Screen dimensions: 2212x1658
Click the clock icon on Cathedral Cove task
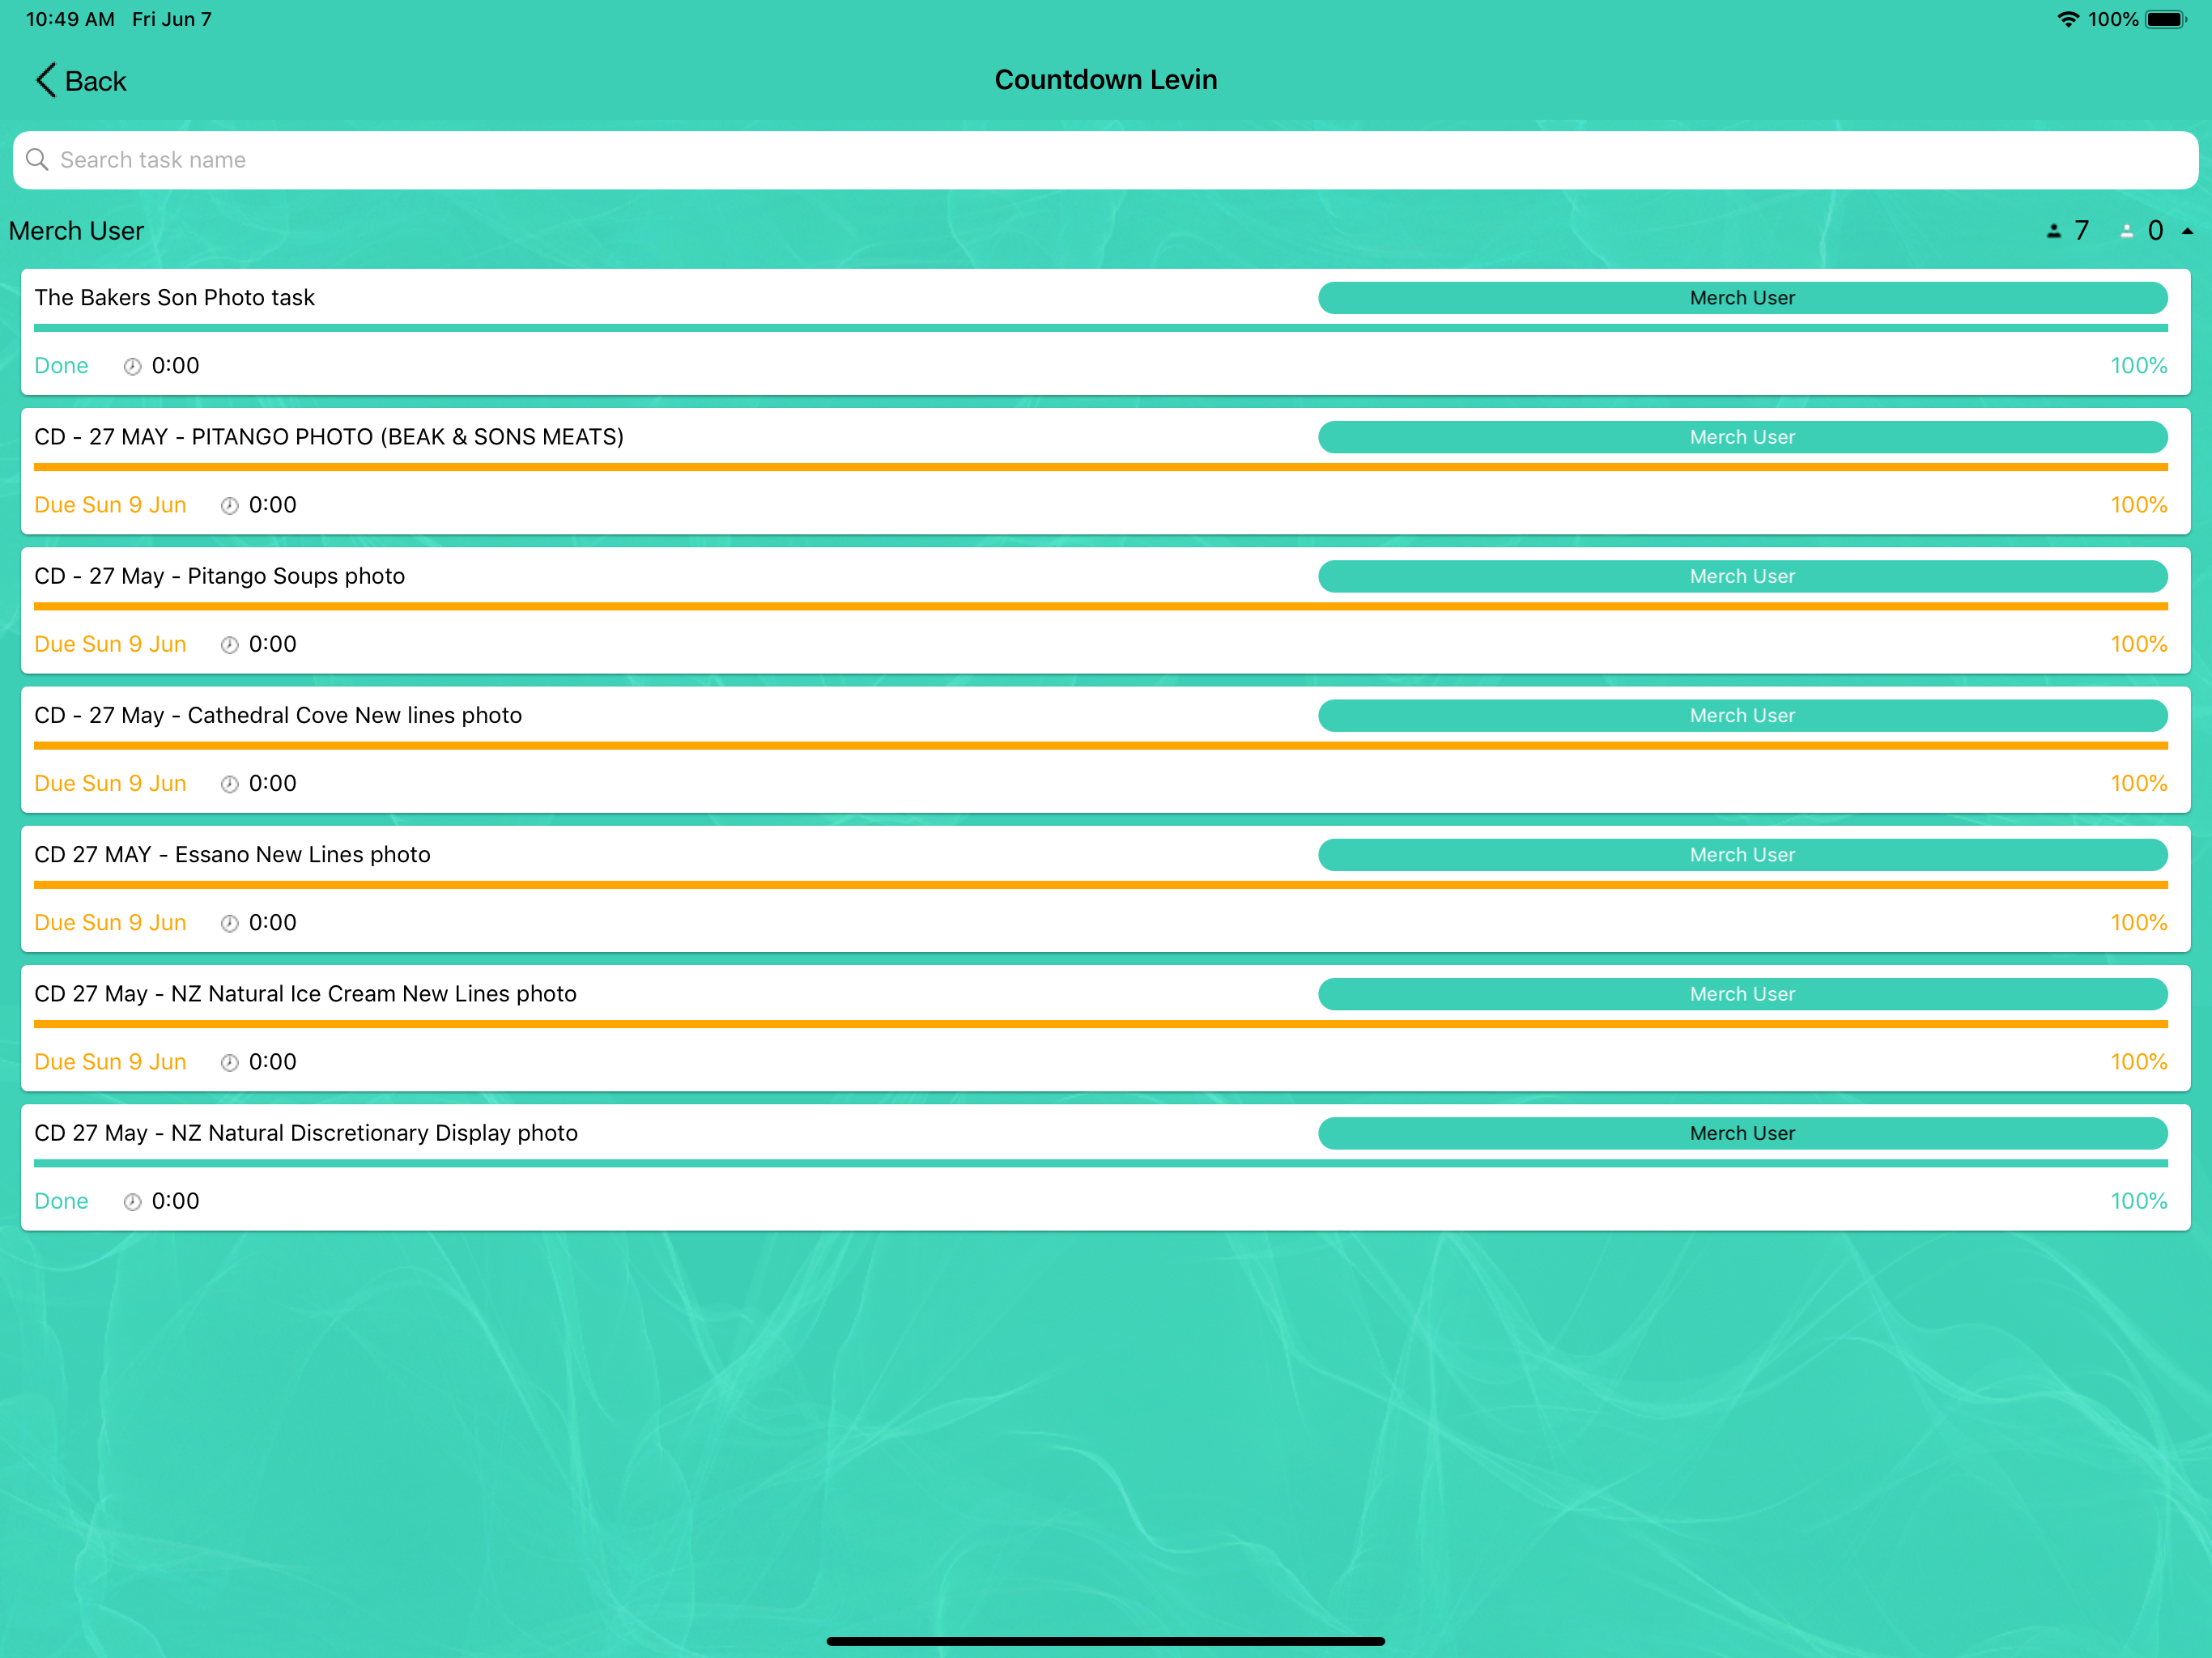tap(229, 783)
